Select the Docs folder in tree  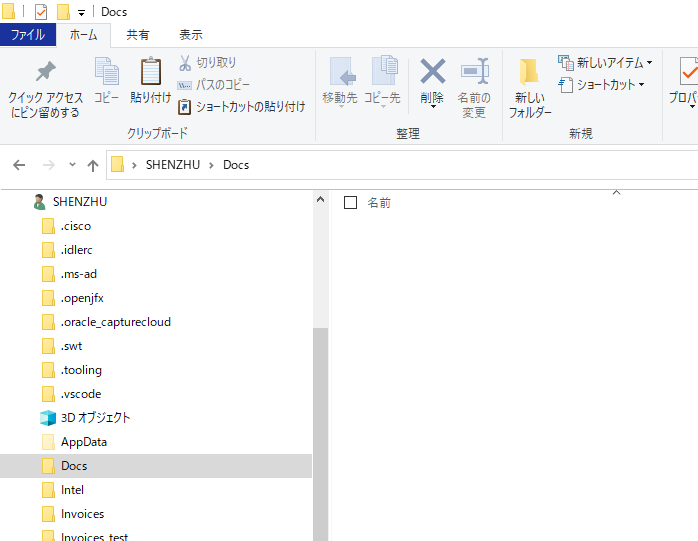click(x=156, y=466)
